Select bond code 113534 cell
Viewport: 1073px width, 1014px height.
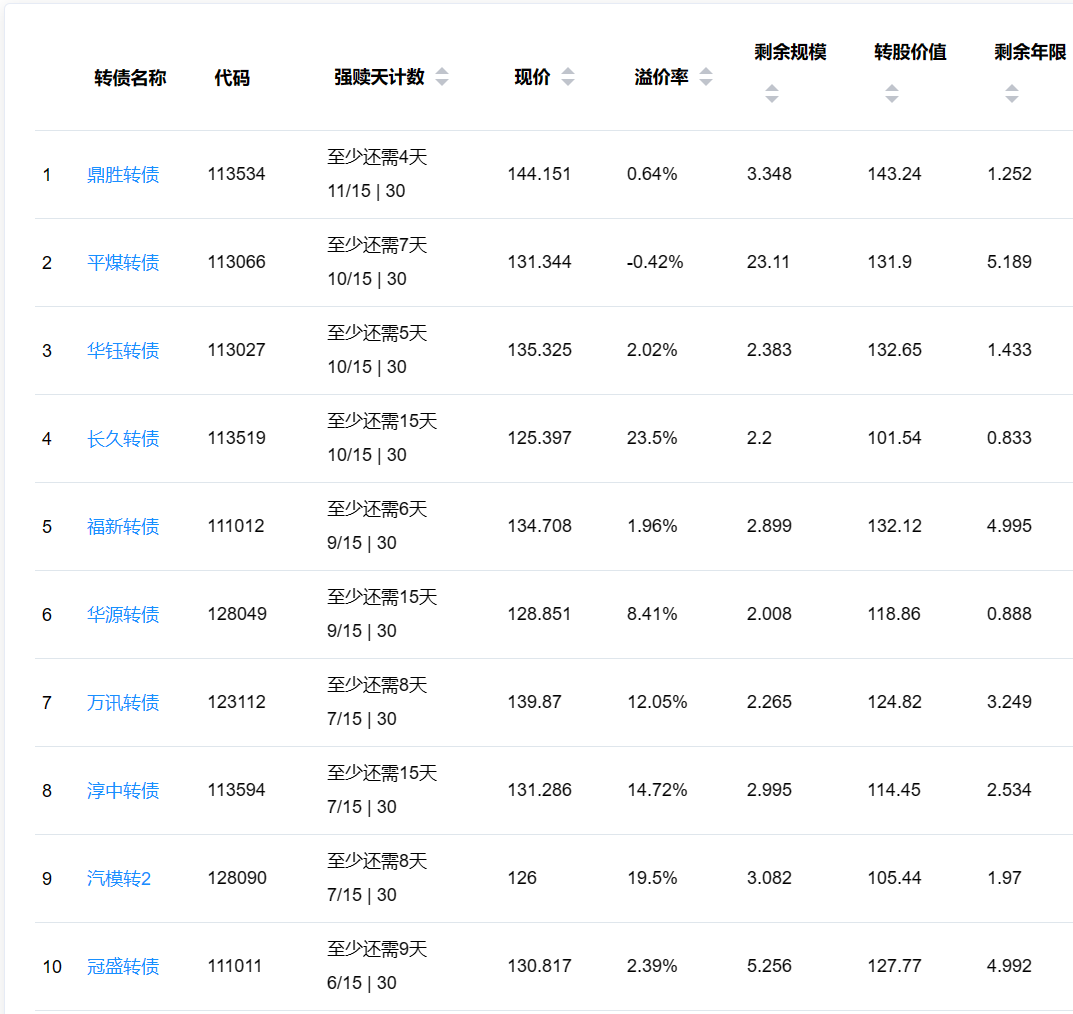click(x=237, y=174)
